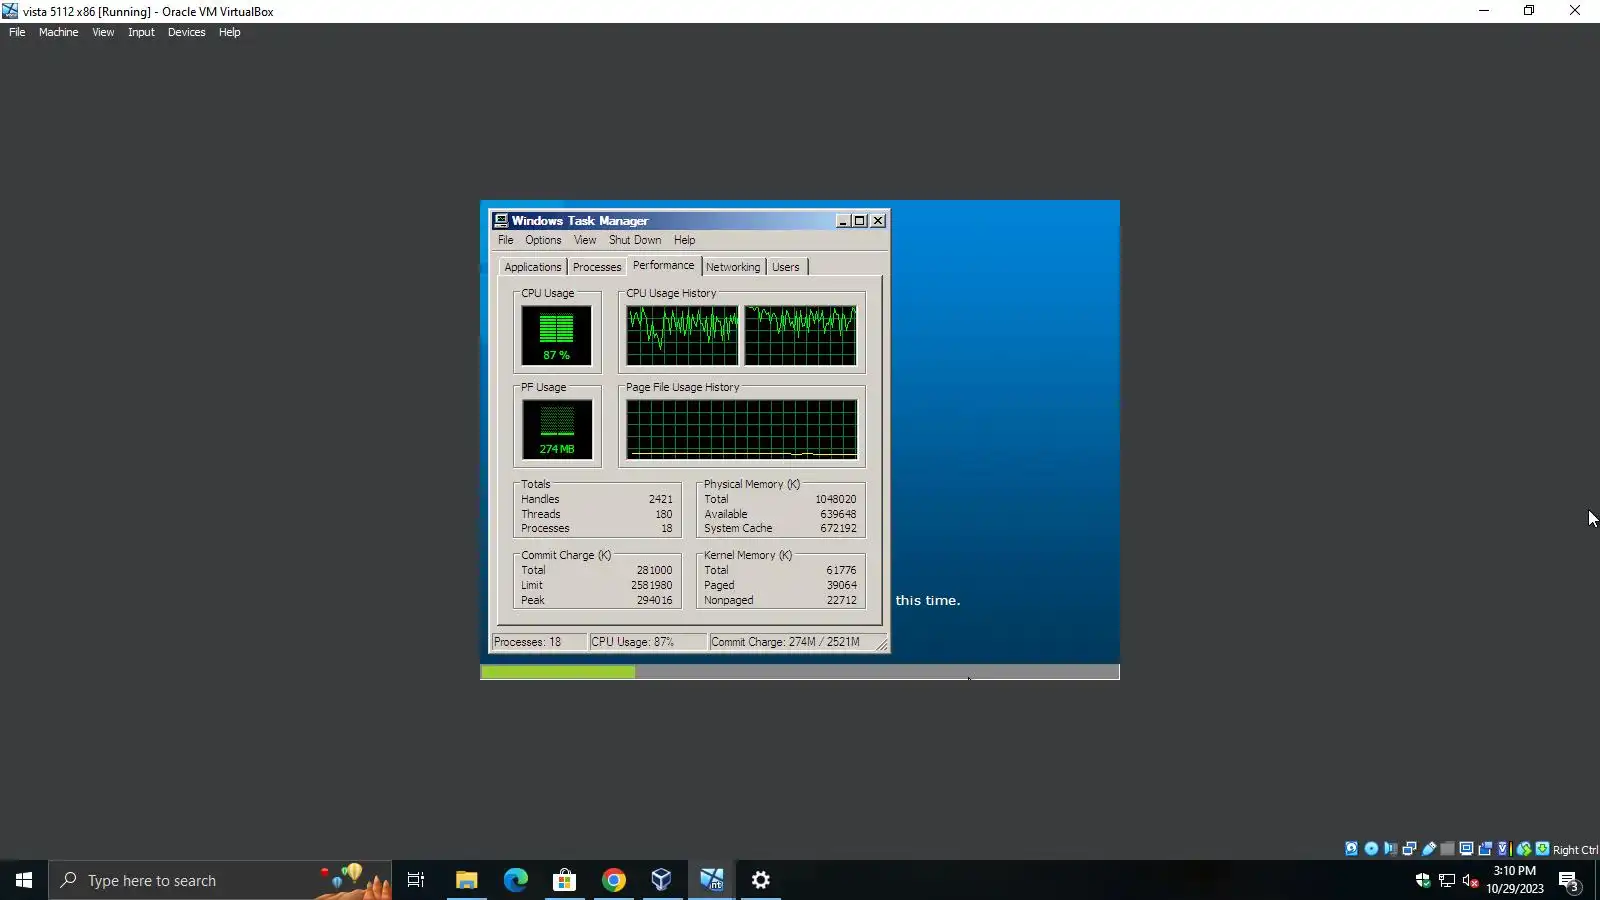Close the Windows Task Manager window

pyautogui.click(x=878, y=221)
